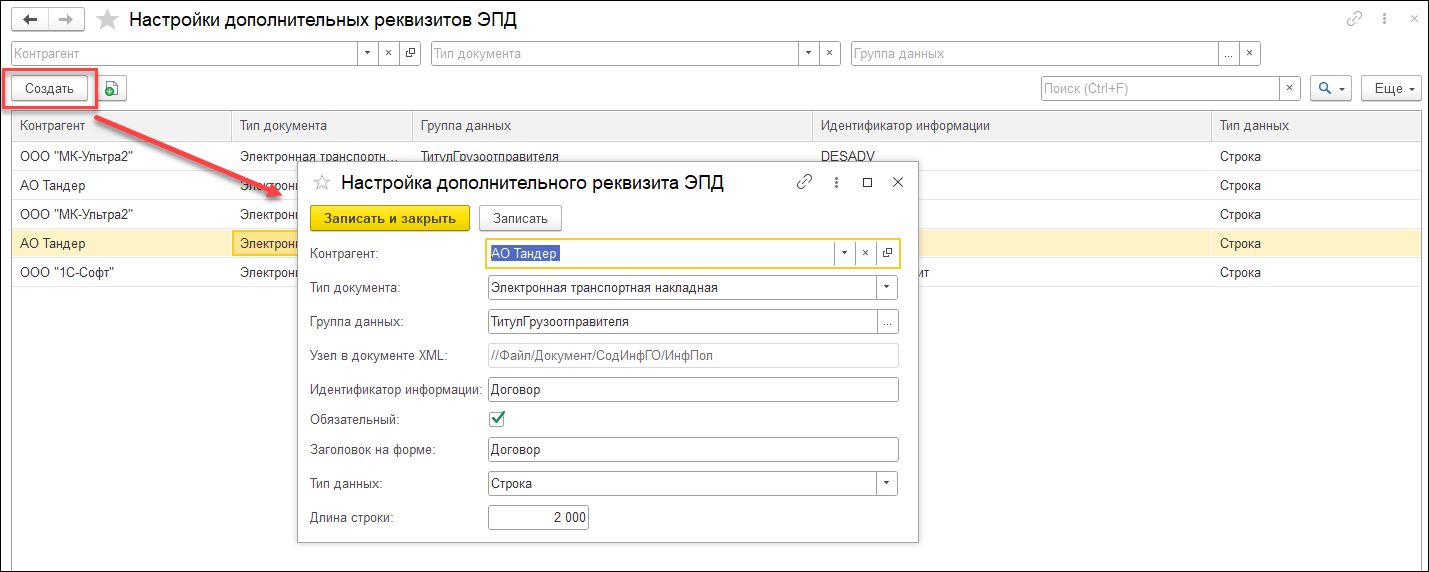The image size is (1429, 572).
Task: Click the Записать button
Action: coord(520,218)
